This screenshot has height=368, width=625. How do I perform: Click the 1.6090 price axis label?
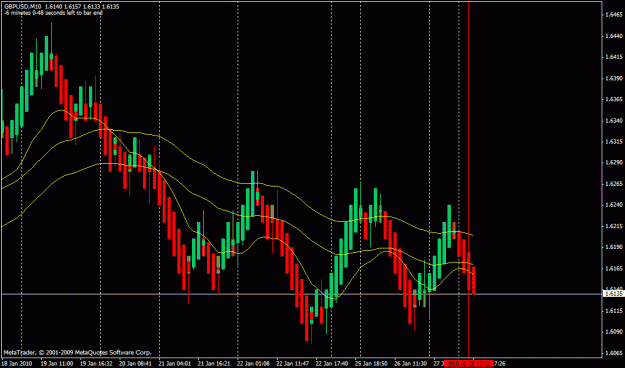point(614,332)
